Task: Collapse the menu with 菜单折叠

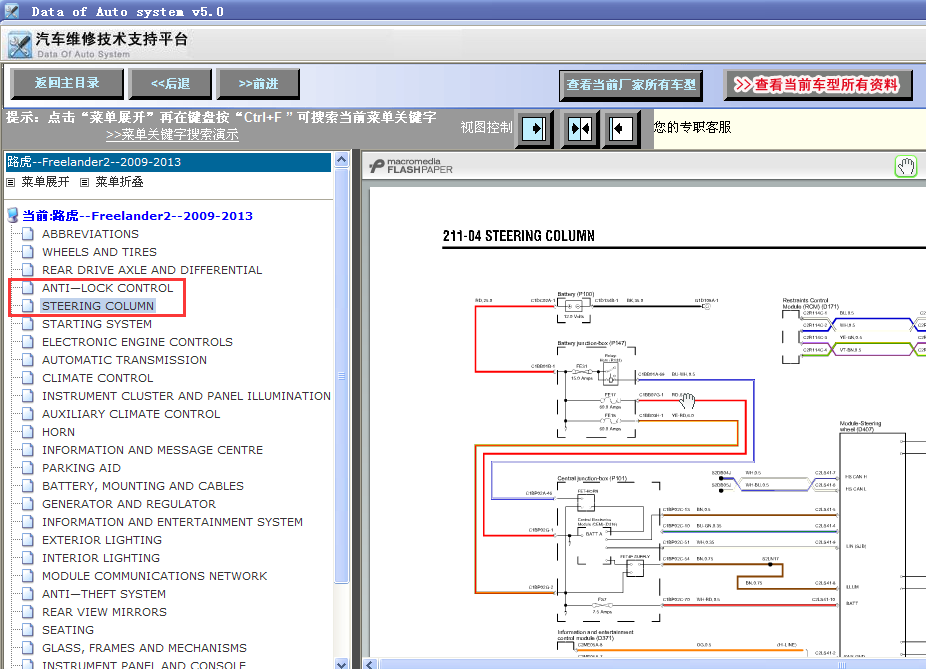Action: click(x=119, y=182)
